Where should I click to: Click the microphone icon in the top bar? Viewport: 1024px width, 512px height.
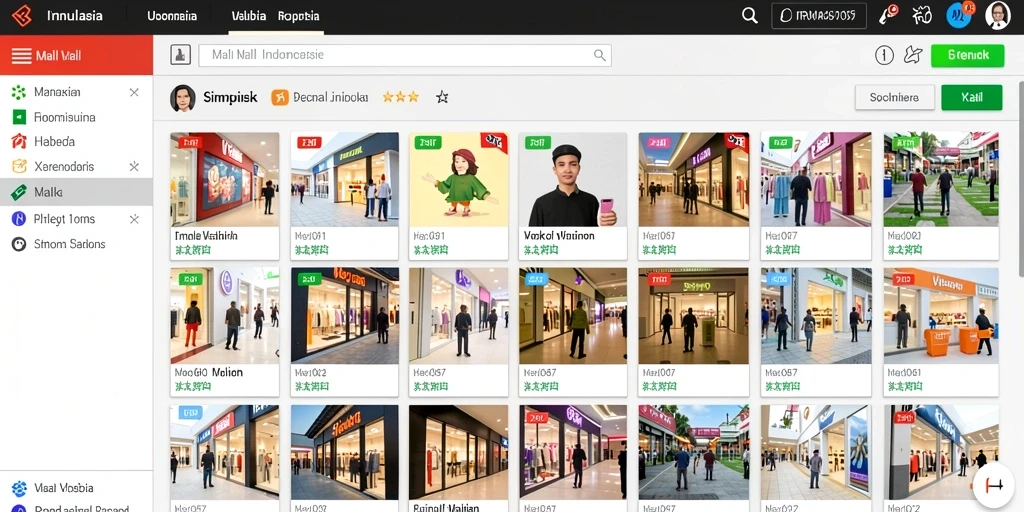click(x=888, y=15)
